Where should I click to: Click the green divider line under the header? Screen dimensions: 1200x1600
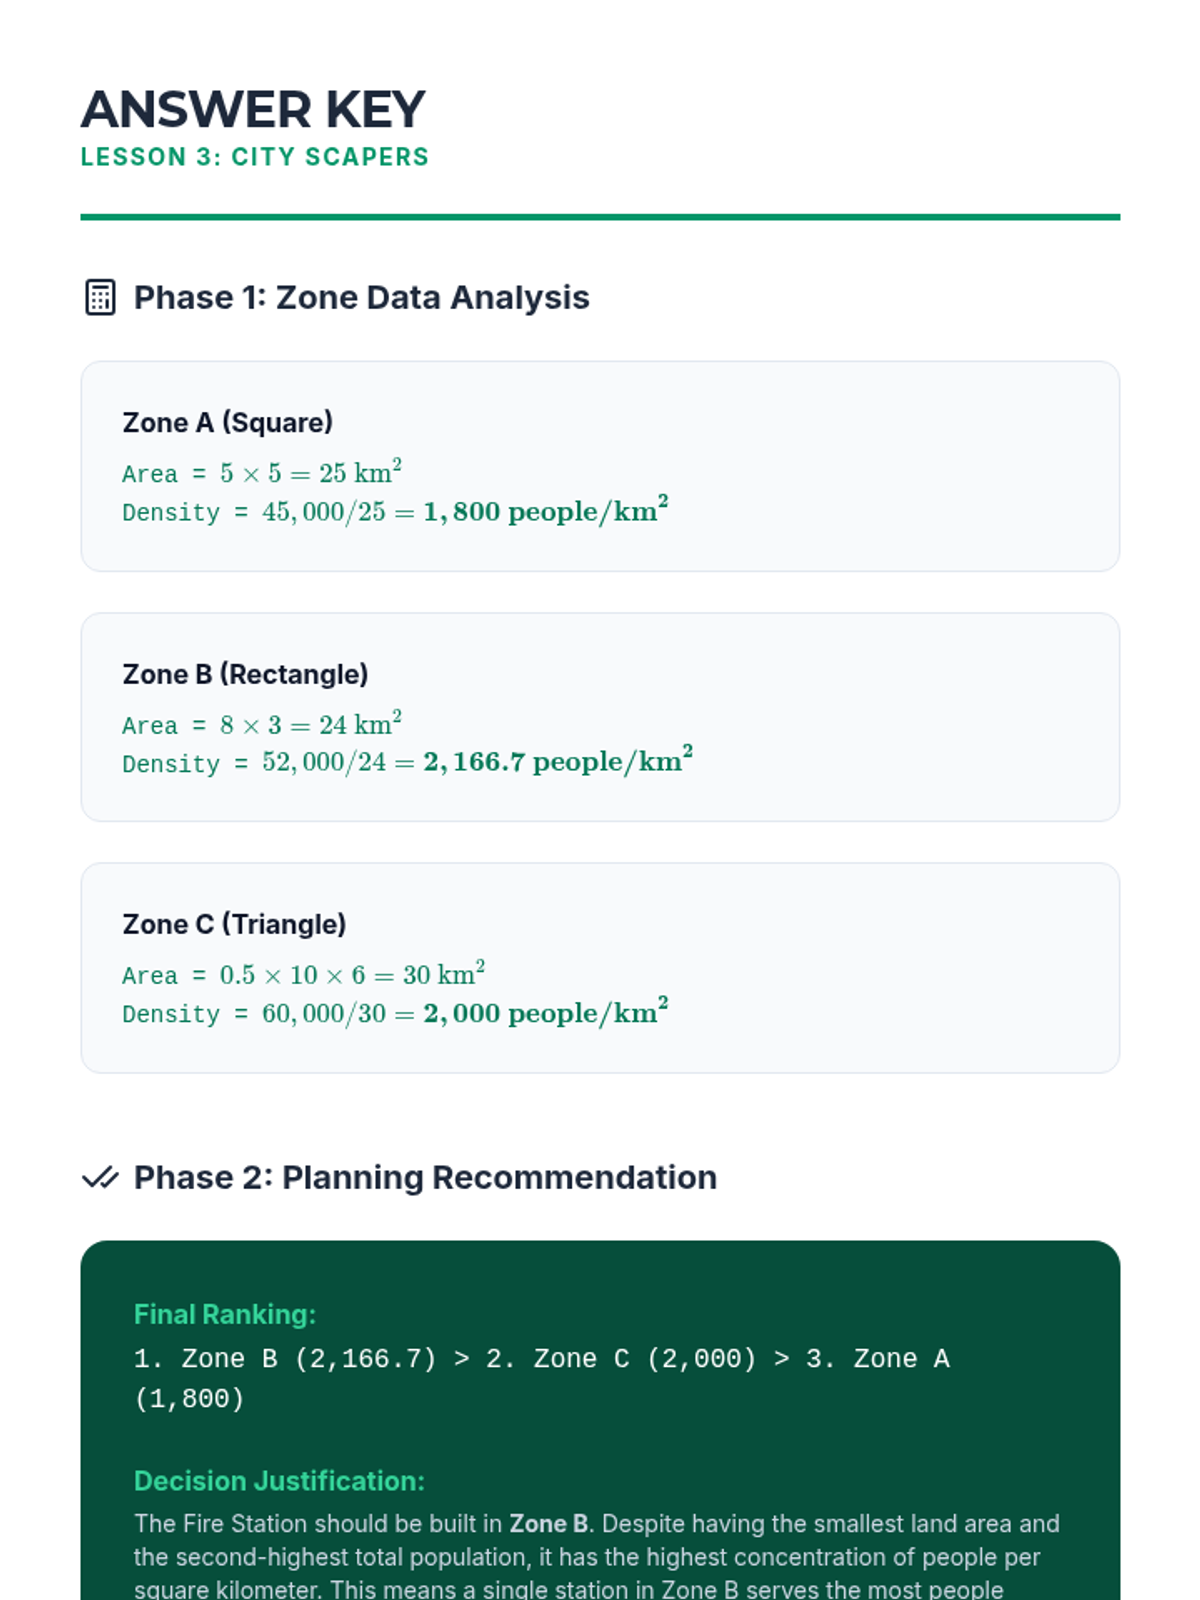tap(600, 217)
